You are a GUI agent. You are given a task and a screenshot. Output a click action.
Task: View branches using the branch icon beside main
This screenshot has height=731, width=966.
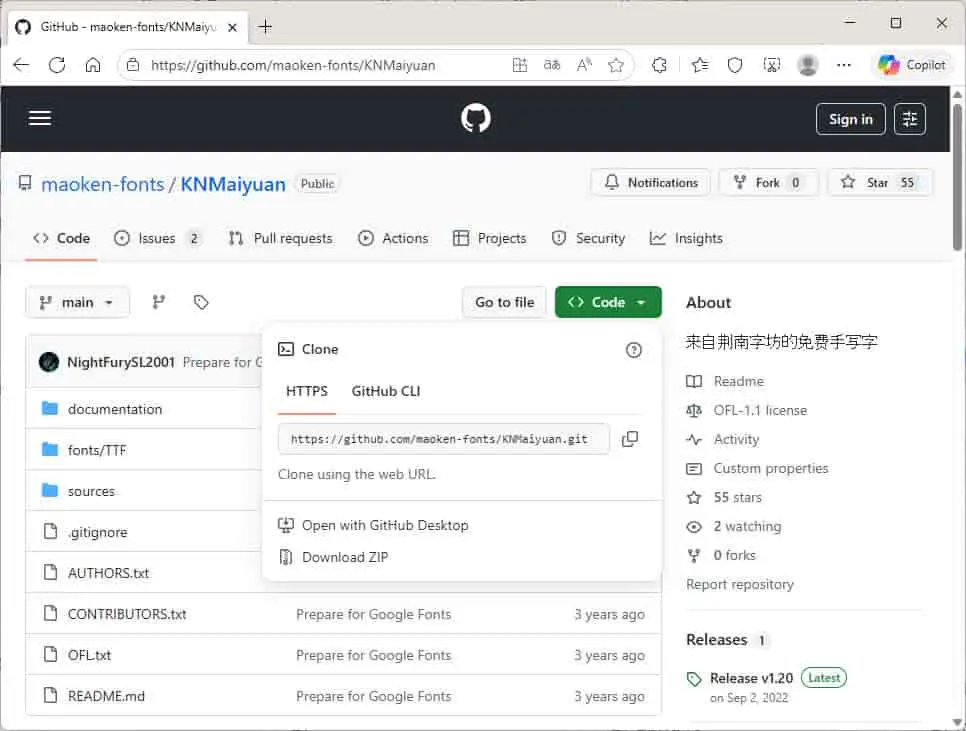[159, 302]
